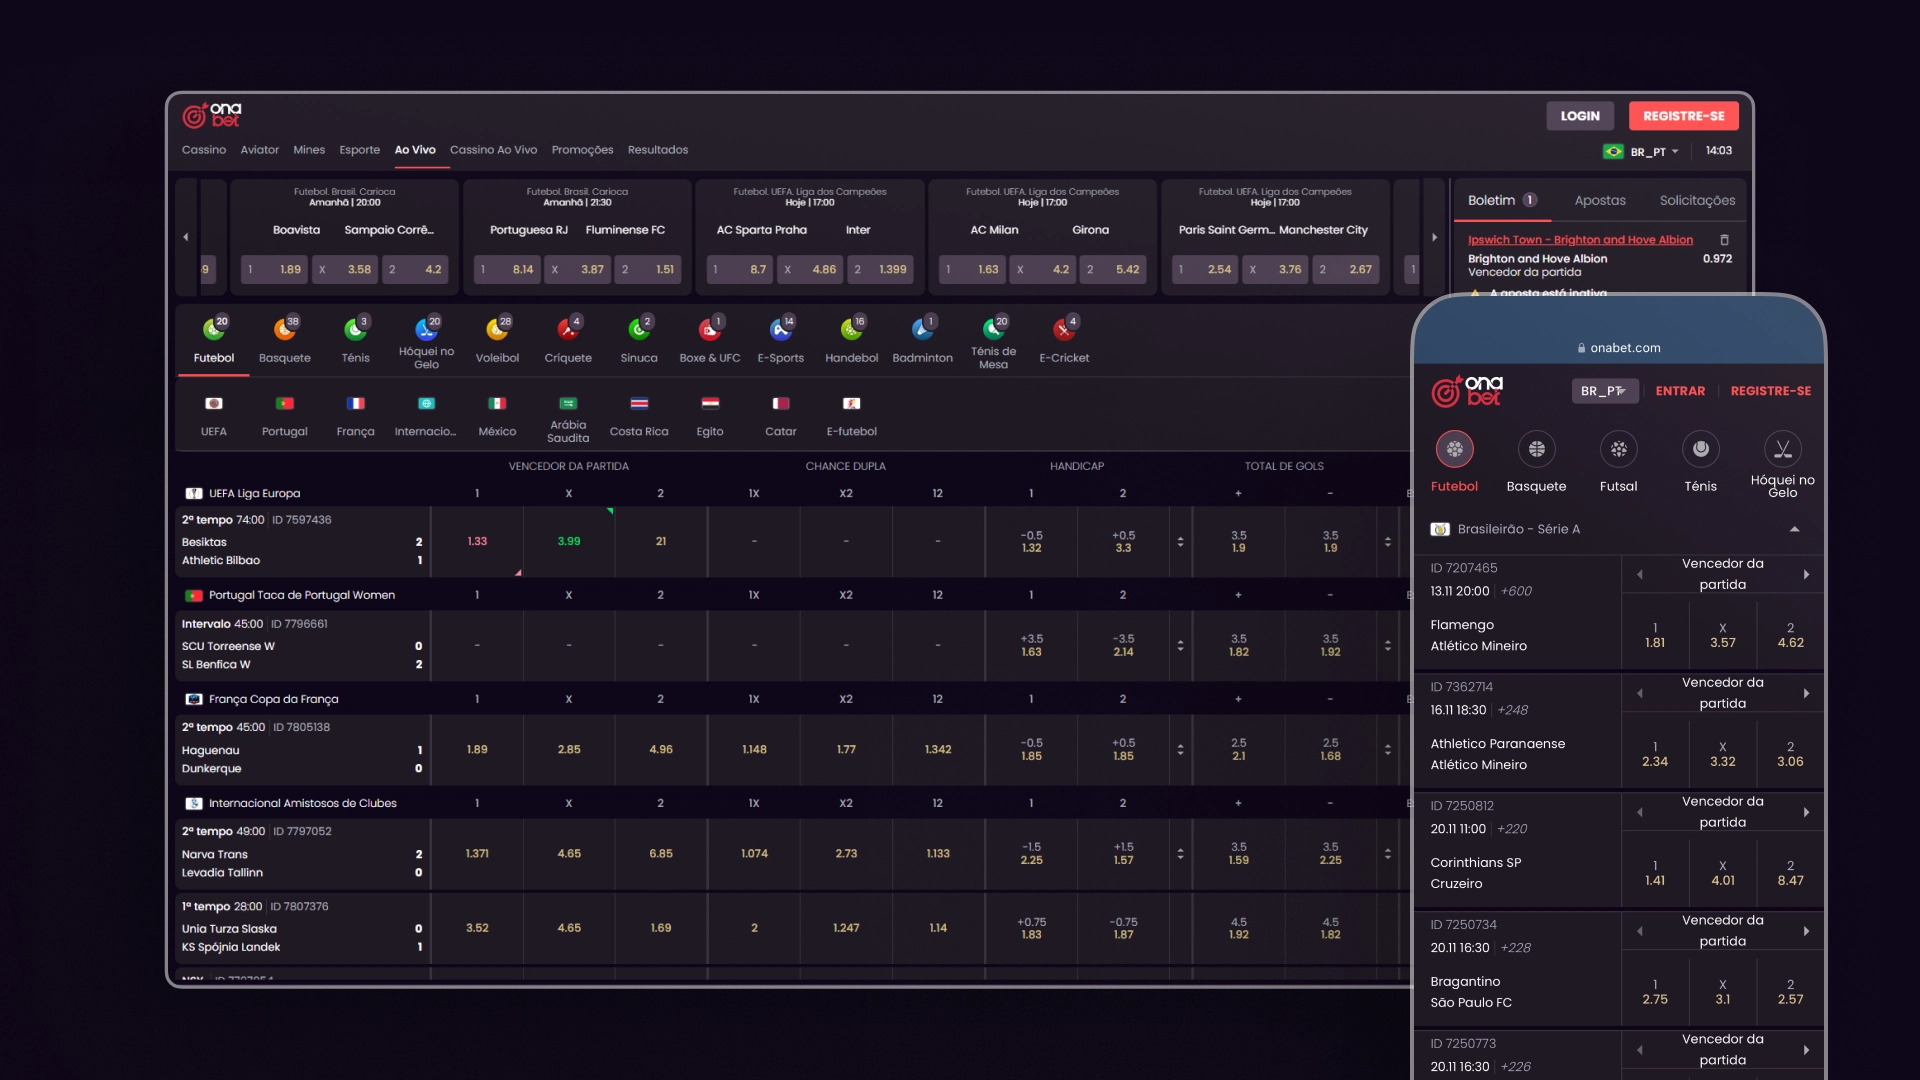Open the Críquete sport category
Screen dimensions: 1920x1080
click(568, 340)
